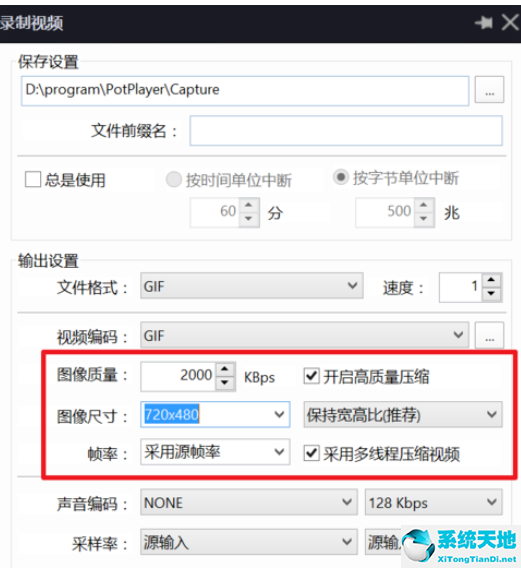Decrease 图像质量 KBps value
The image size is (521, 568).
pos(225,383)
